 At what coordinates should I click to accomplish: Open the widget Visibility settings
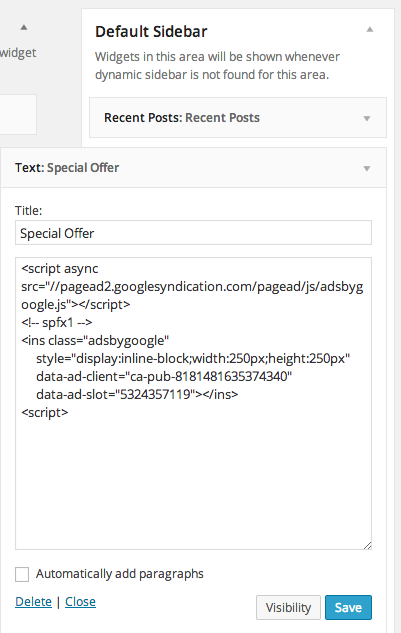coord(288,607)
